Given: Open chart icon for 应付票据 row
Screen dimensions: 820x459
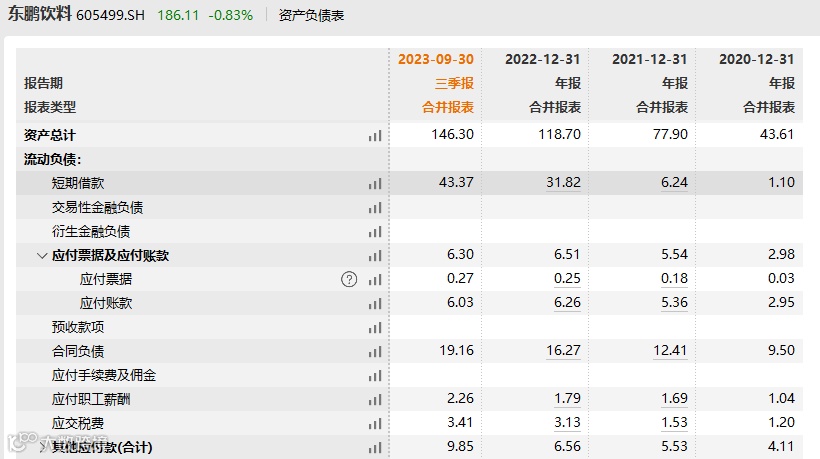Looking at the screenshot, I should pos(375,280).
